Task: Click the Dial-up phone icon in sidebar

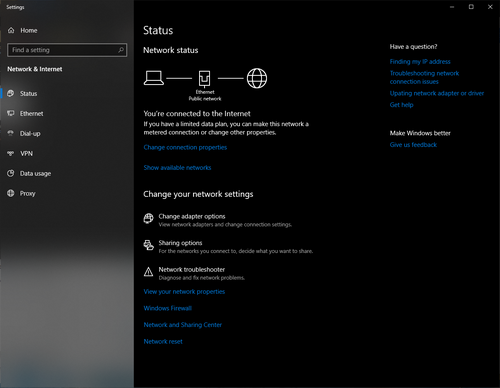Action: 11,133
